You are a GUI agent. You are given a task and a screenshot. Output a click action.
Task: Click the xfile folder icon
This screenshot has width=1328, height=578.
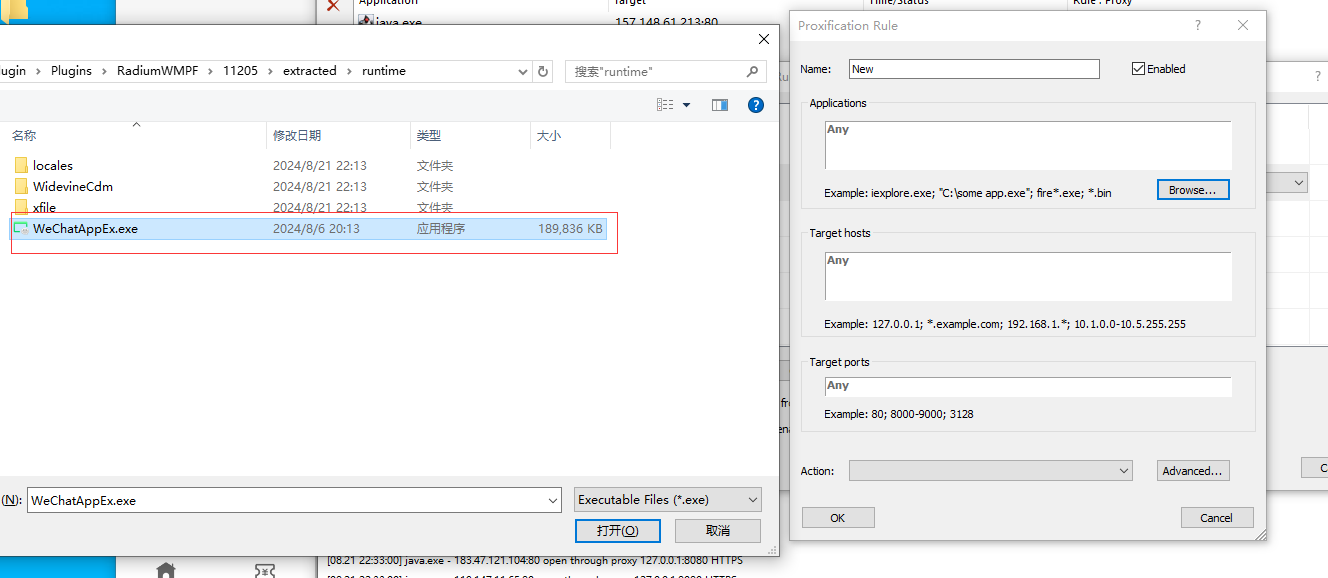pyautogui.click(x=21, y=207)
